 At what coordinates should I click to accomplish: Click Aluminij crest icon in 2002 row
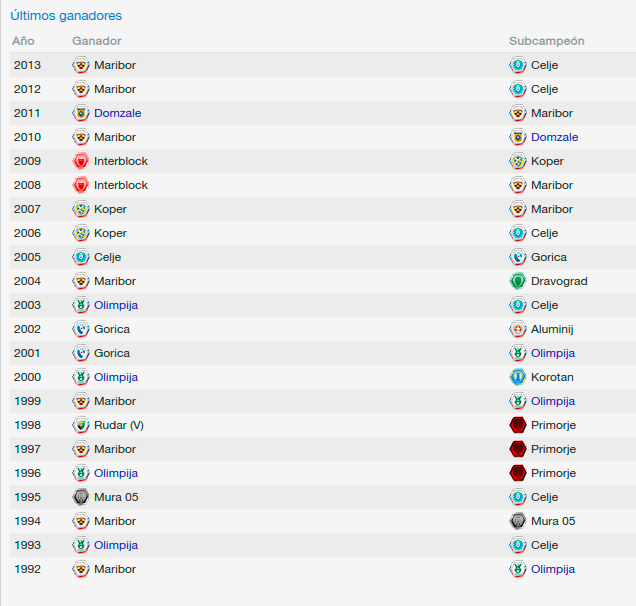[x=518, y=329]
